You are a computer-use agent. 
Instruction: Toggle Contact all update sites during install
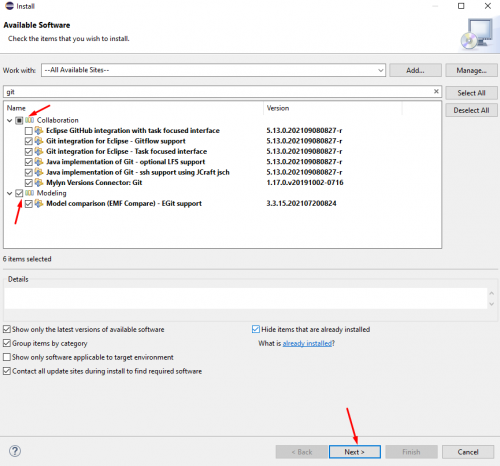click(x=7, y=371)
